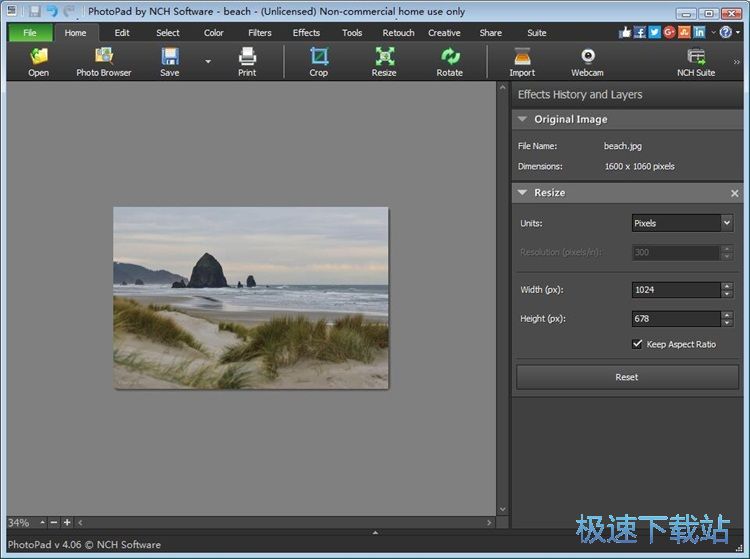Open the Units dropdown showing Pixels
The image size is (750, 559).
point(682,223)
